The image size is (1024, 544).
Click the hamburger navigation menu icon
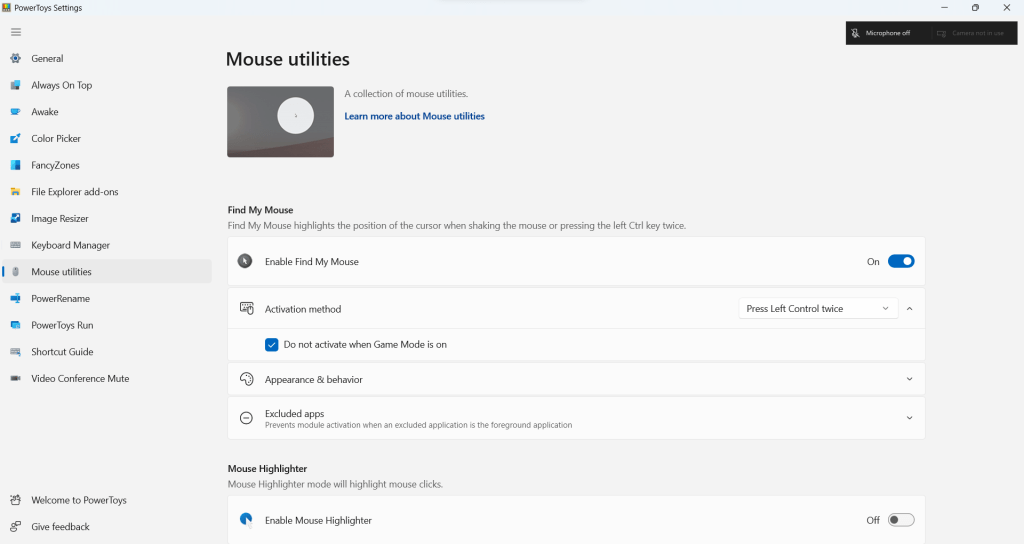pos(16,32)
